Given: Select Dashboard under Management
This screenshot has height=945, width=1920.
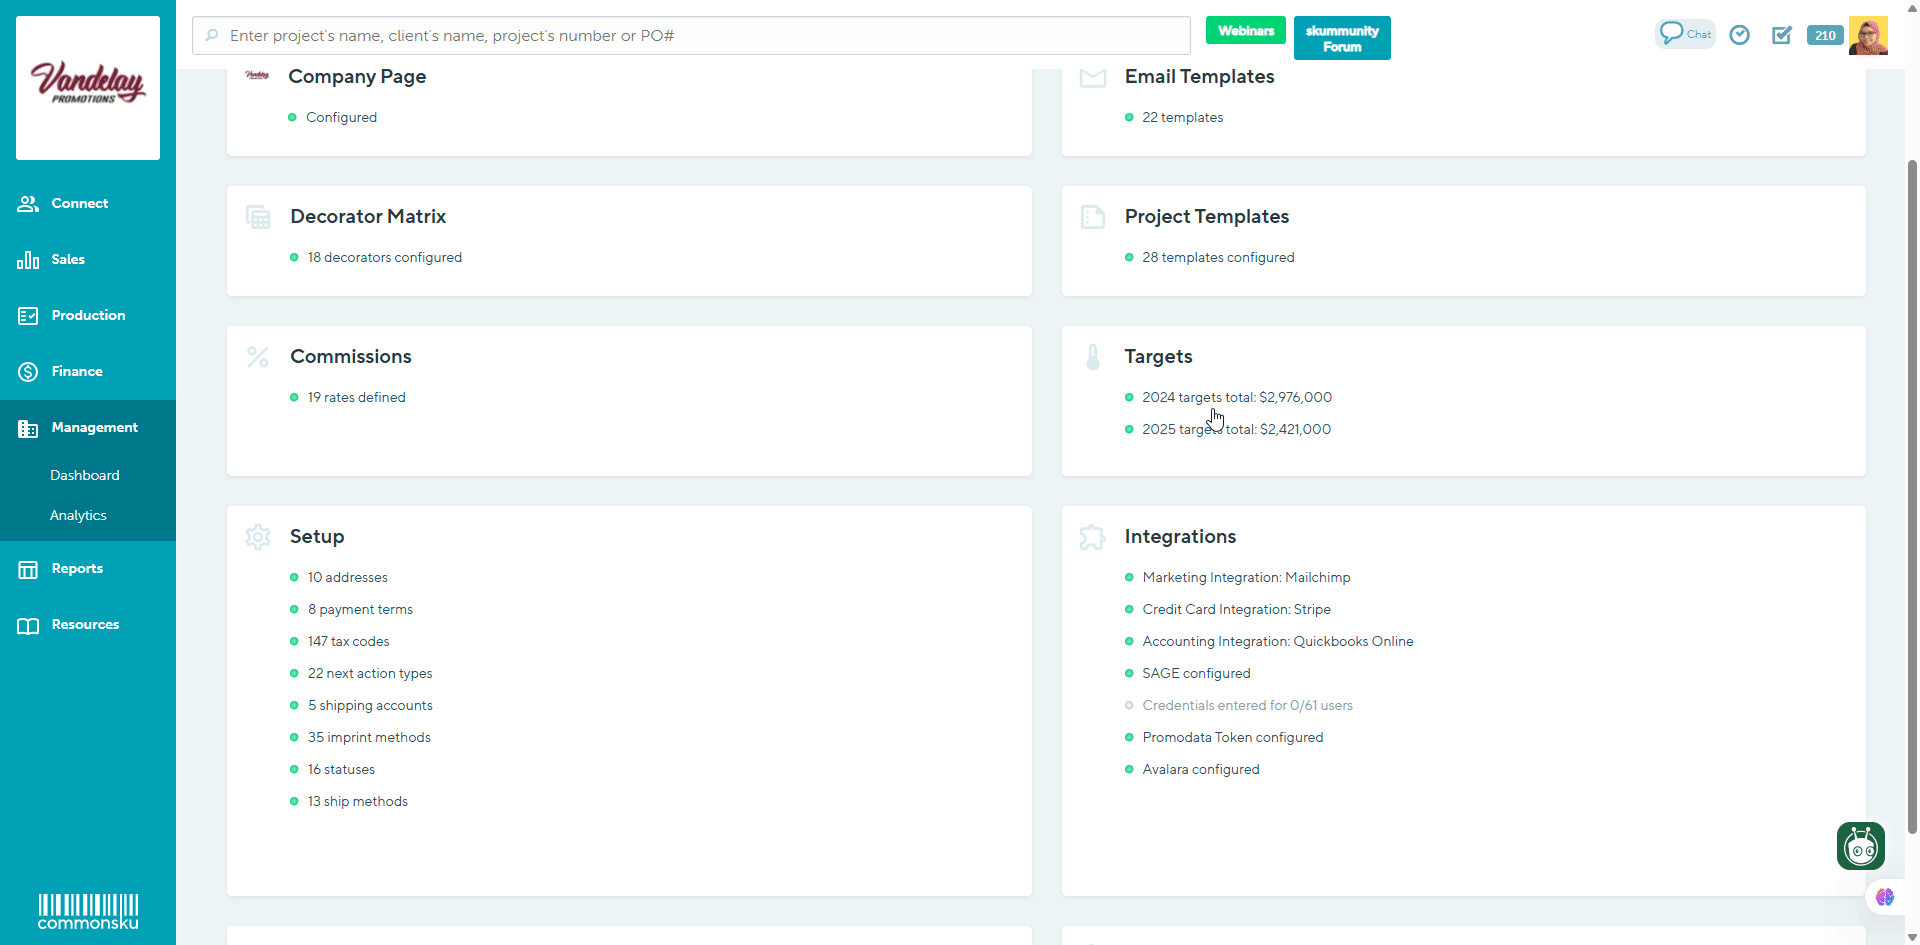Looking at the screenshot, I should (x=85, y=475).
